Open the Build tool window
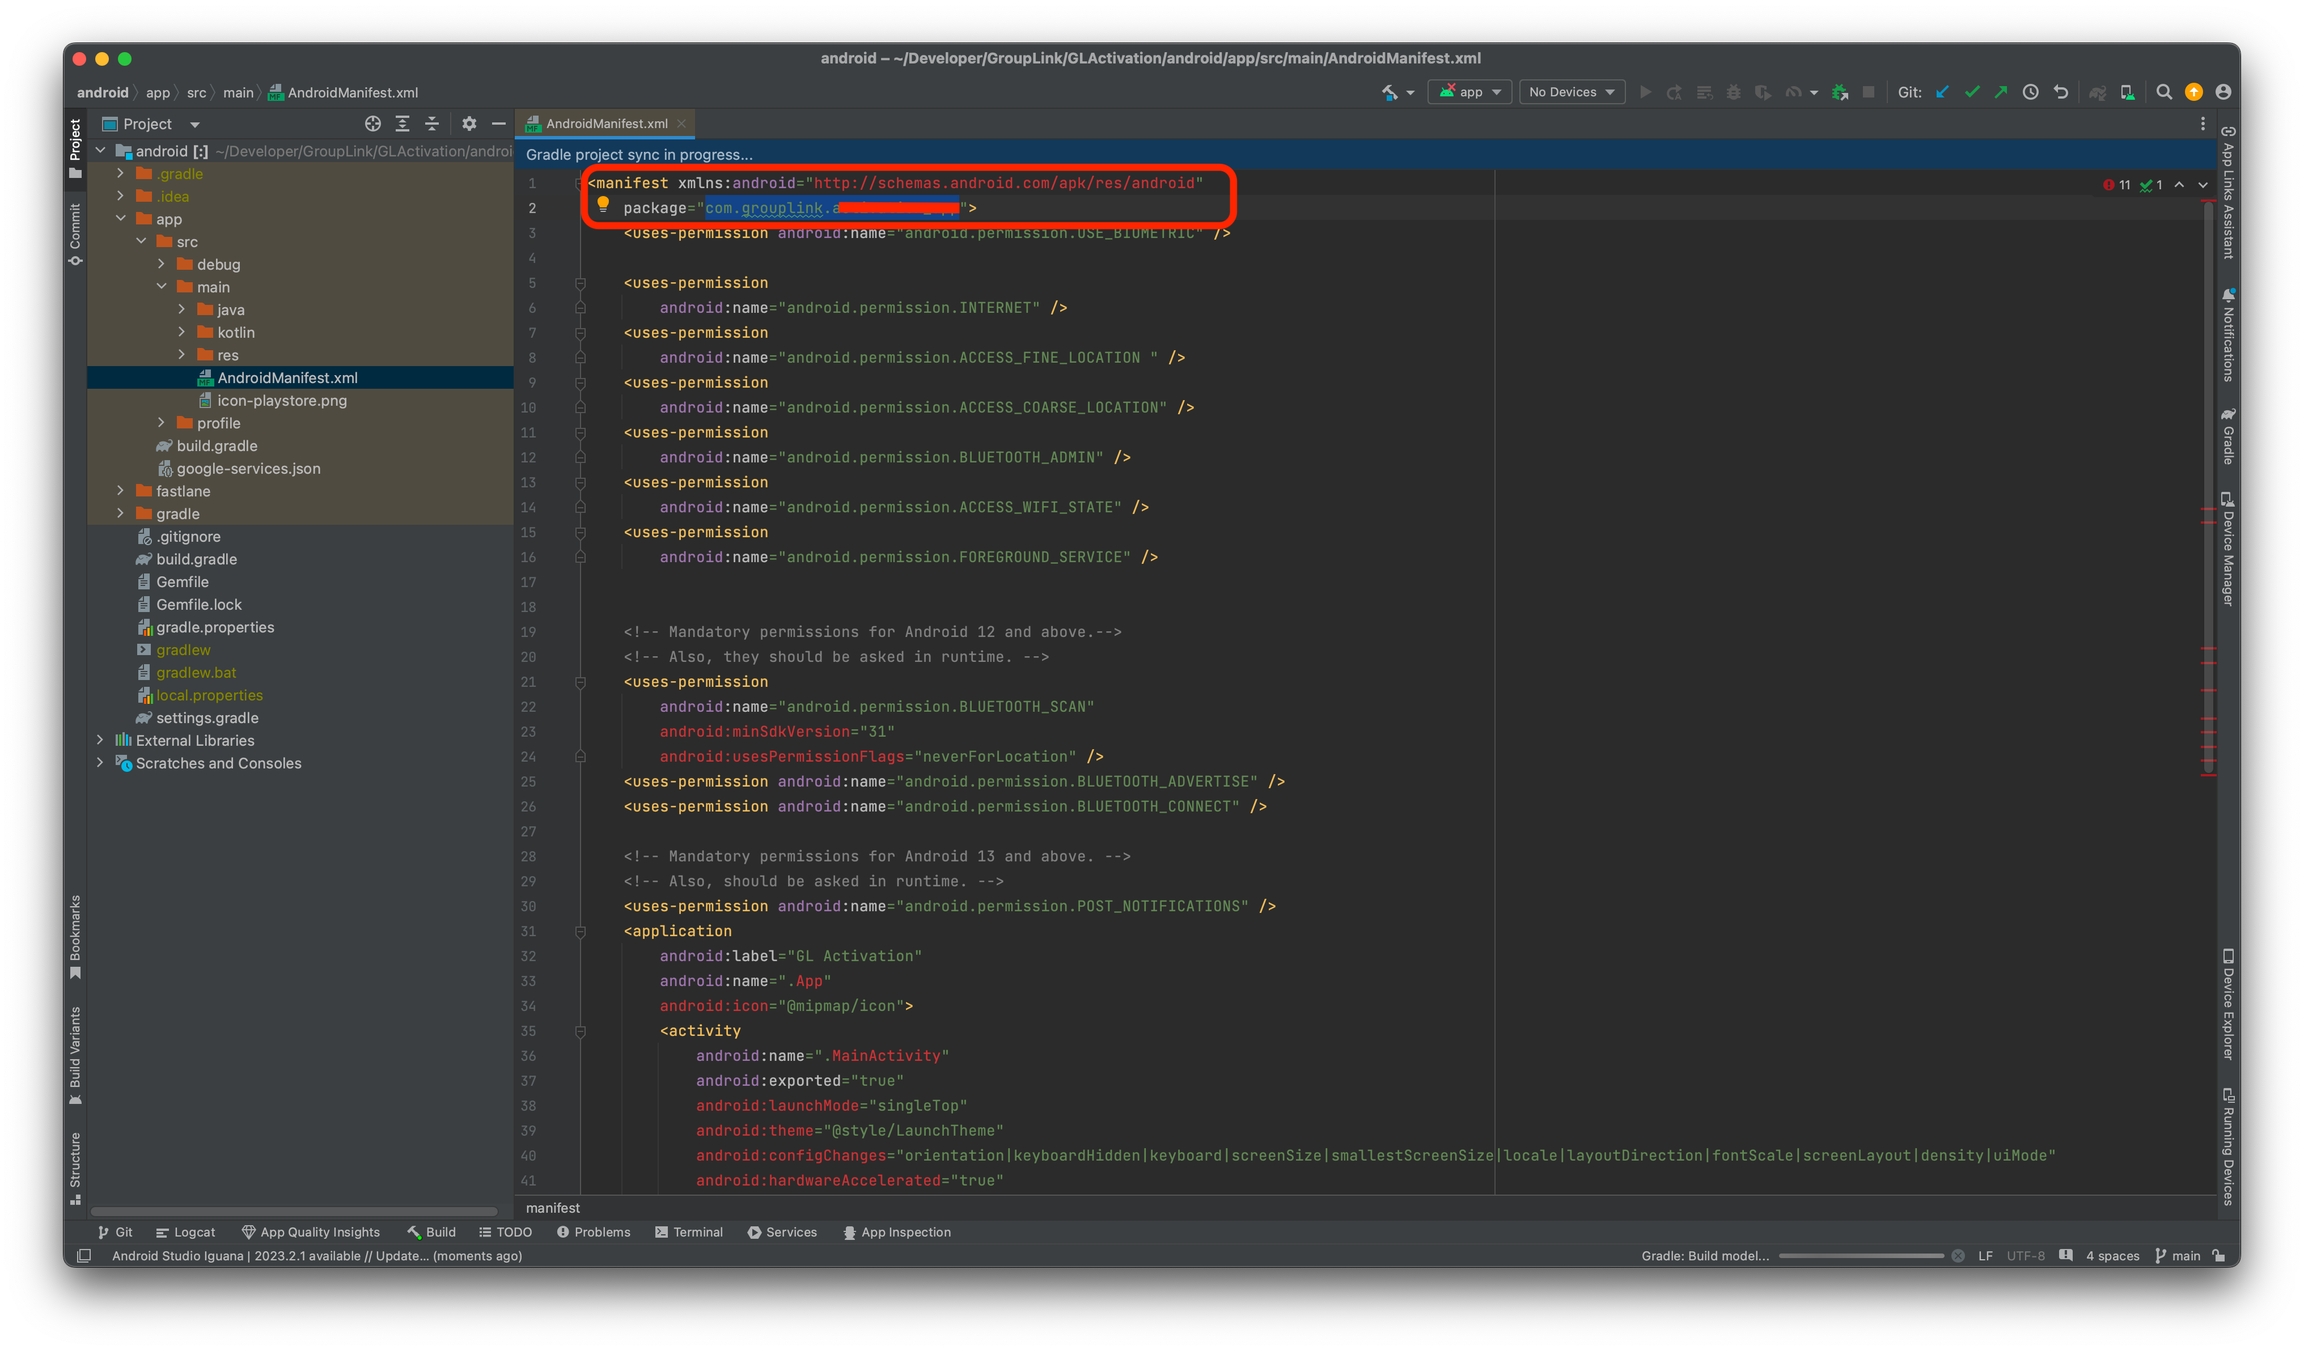The width and height of the screenshot is (2304, 1351). click(431, 1232)
